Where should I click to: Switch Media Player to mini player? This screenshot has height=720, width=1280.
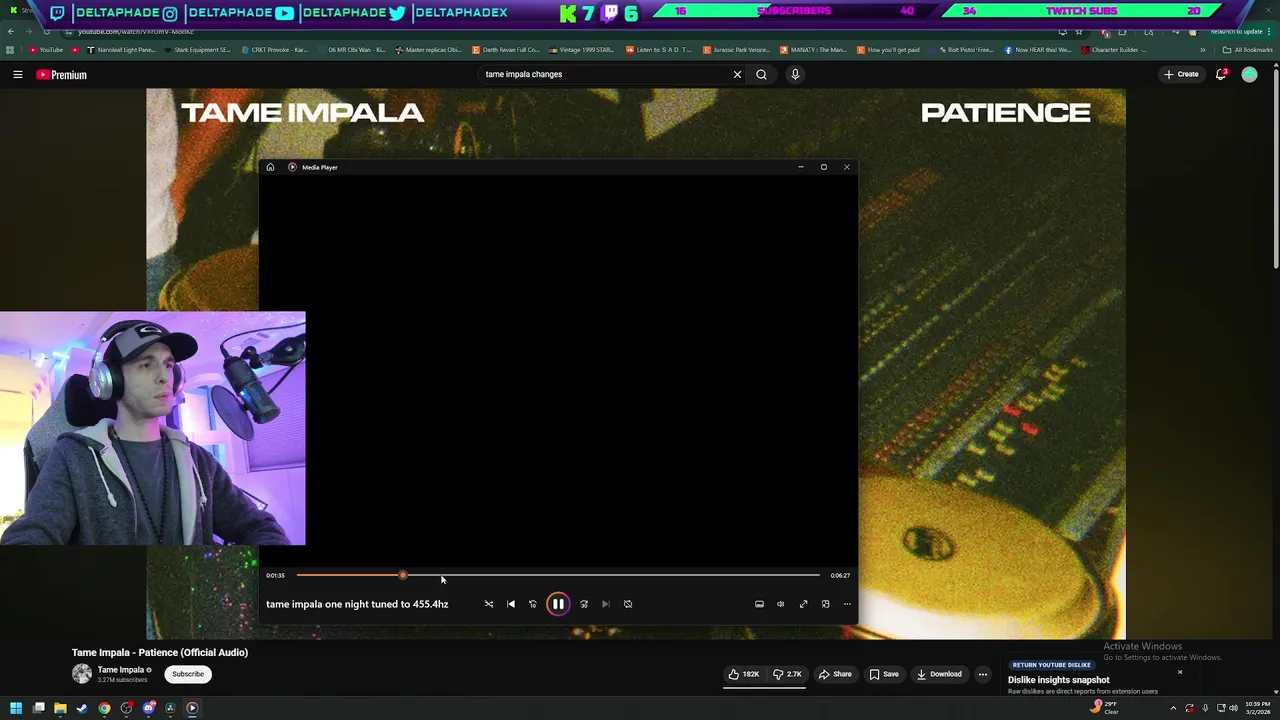coord(825,604)
